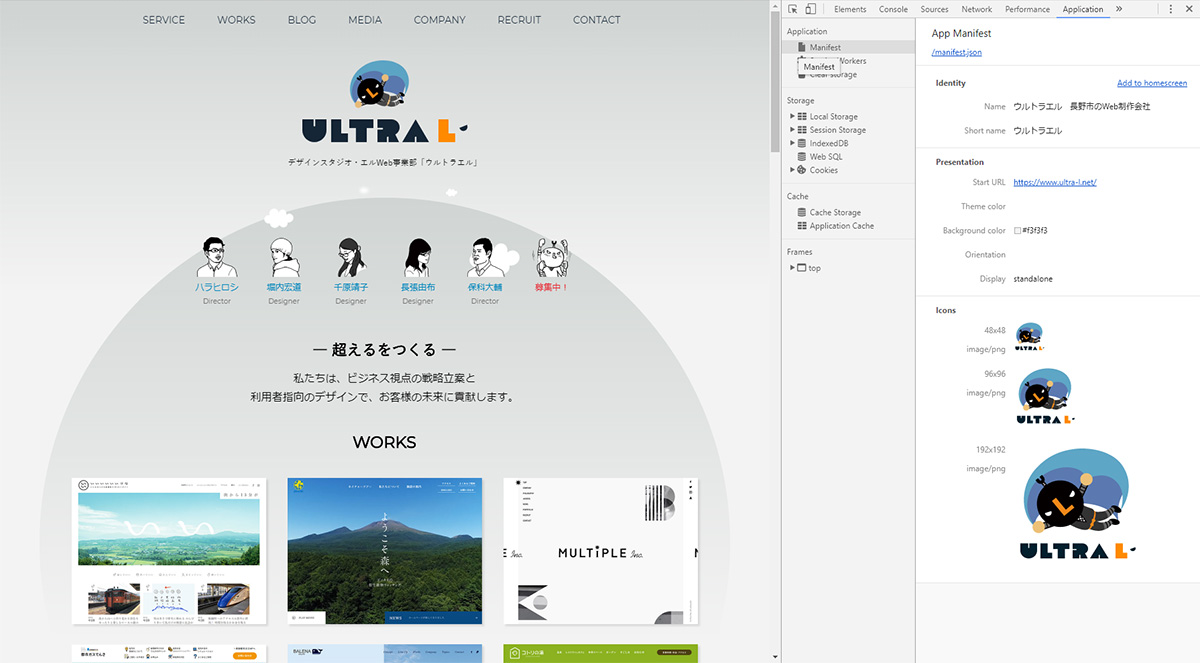Click the 千原靖子 Designer avatar
The image size is (1200, 663).
click(x=351, y=258)
